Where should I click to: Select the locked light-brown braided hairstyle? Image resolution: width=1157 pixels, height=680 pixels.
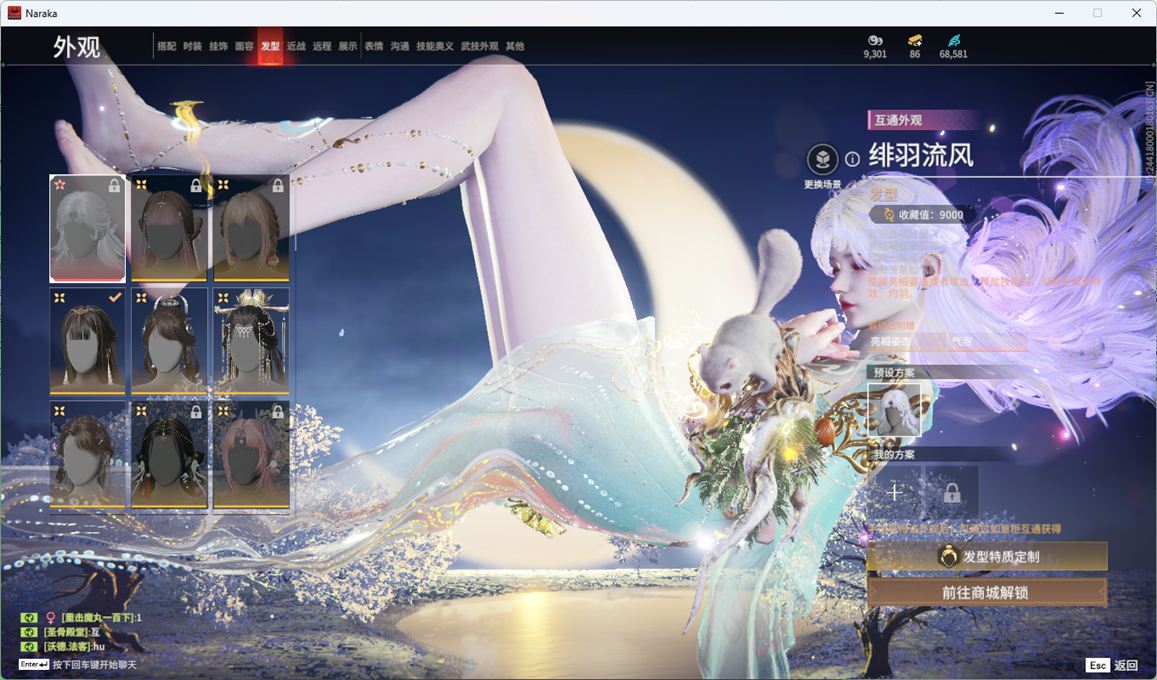point(251,229)
